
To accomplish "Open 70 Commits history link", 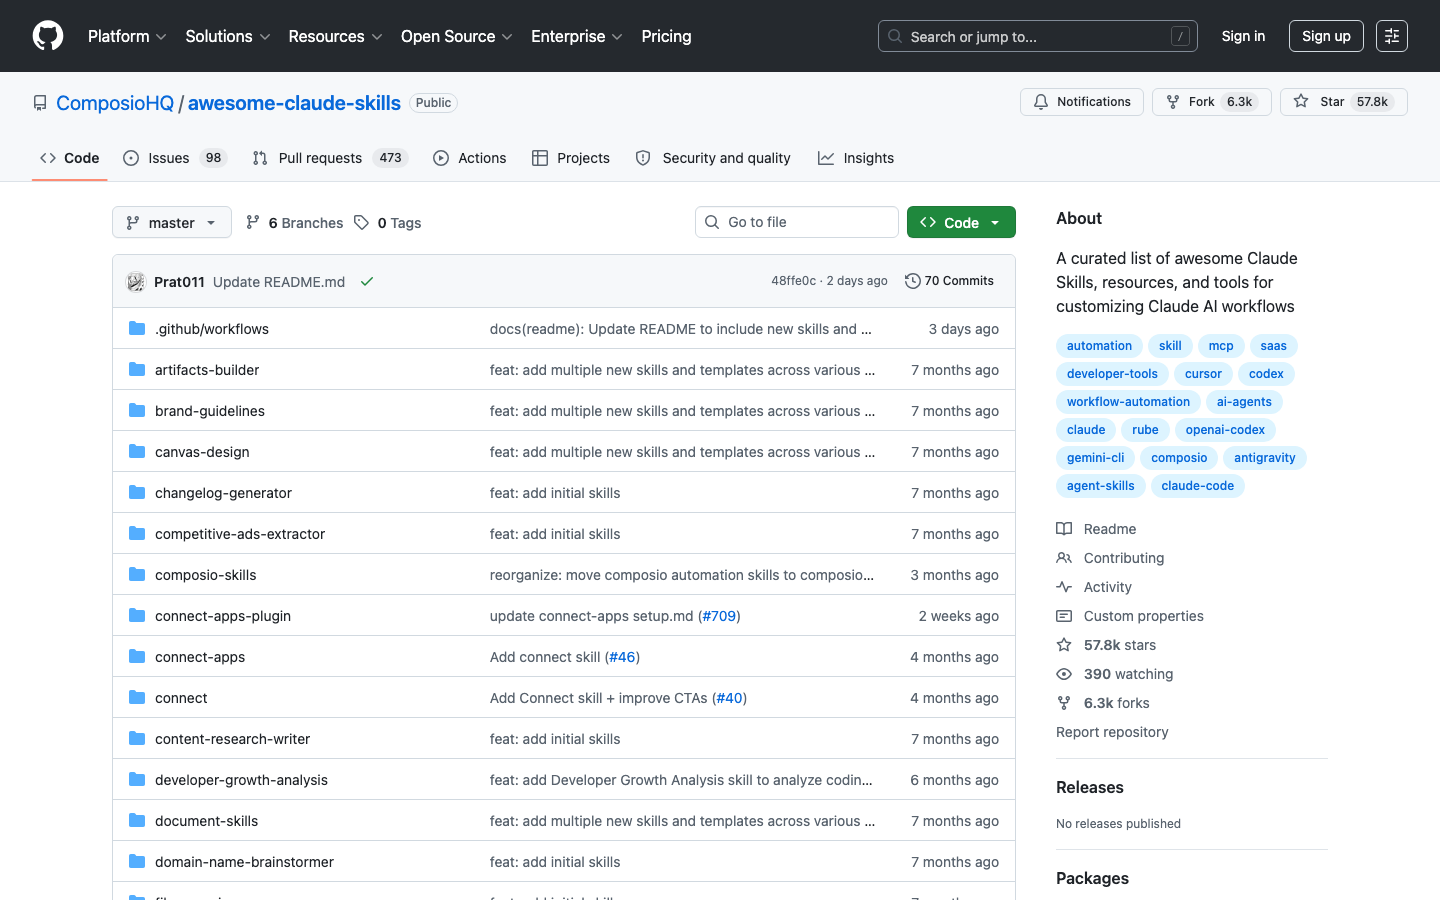I will 949,281.
